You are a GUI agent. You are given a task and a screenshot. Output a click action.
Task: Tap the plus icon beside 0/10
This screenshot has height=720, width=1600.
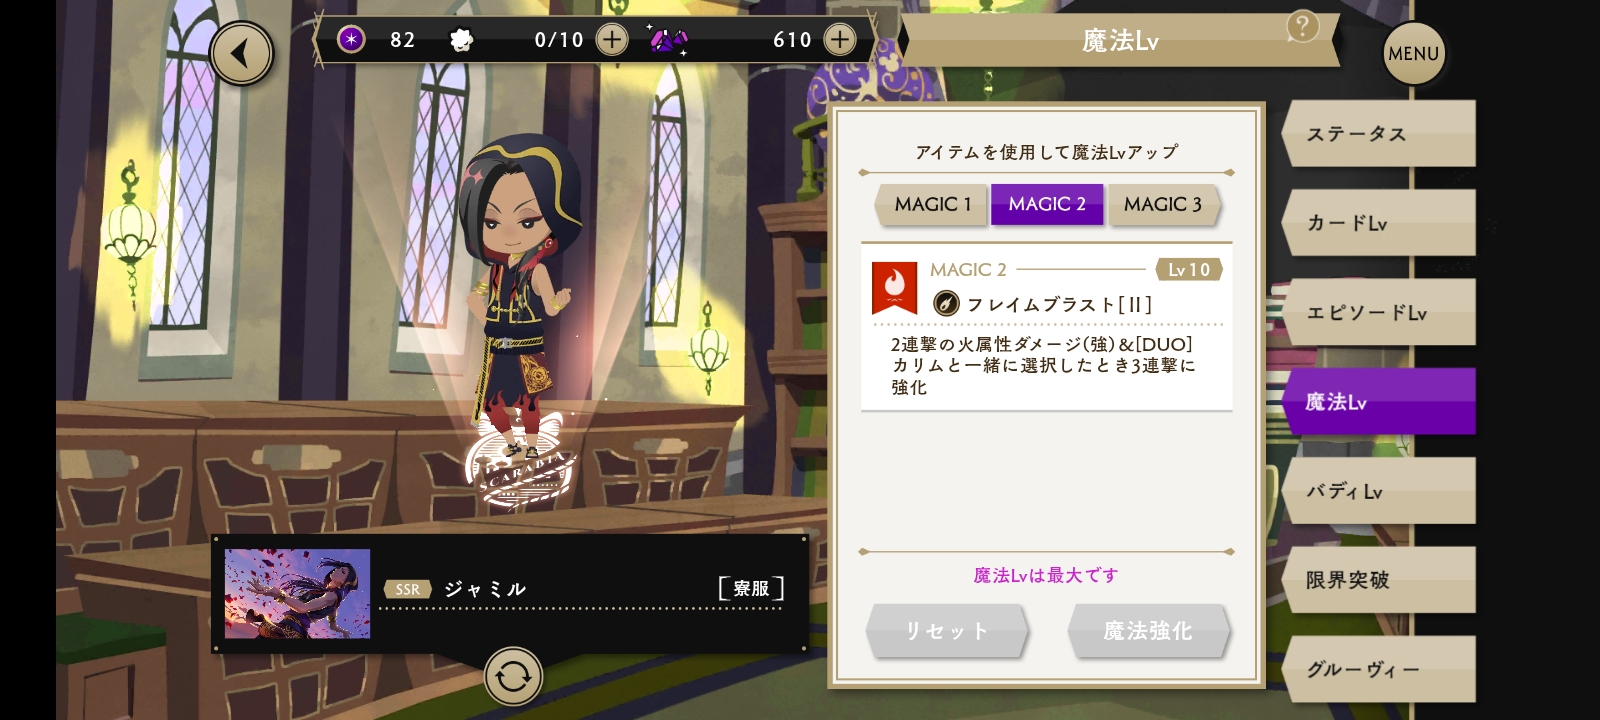[x=612, y=39]
